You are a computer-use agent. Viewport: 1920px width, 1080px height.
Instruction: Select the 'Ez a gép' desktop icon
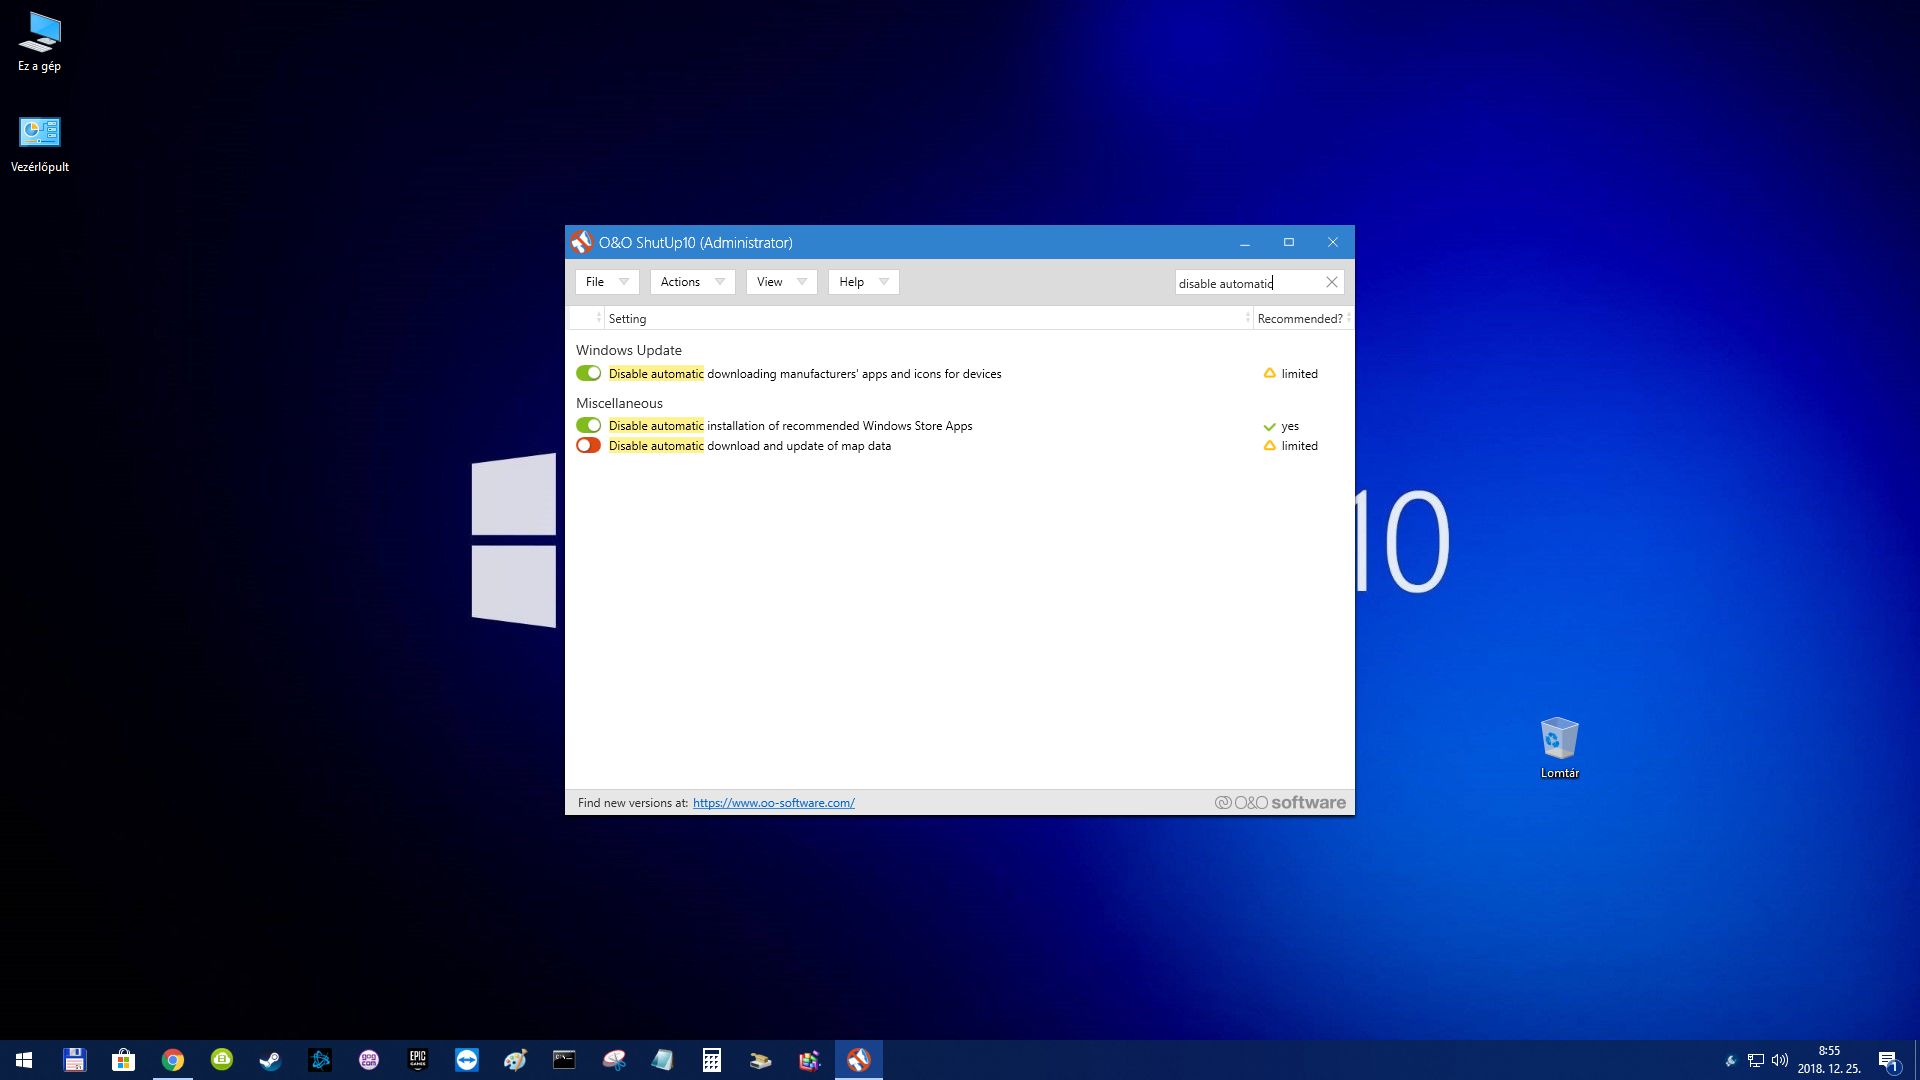40,42
